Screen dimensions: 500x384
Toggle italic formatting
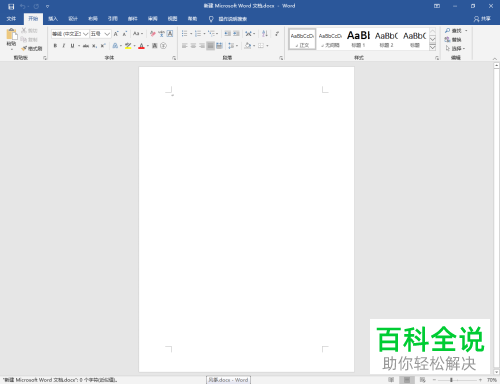pyautogui.click(x=63, y=46)
